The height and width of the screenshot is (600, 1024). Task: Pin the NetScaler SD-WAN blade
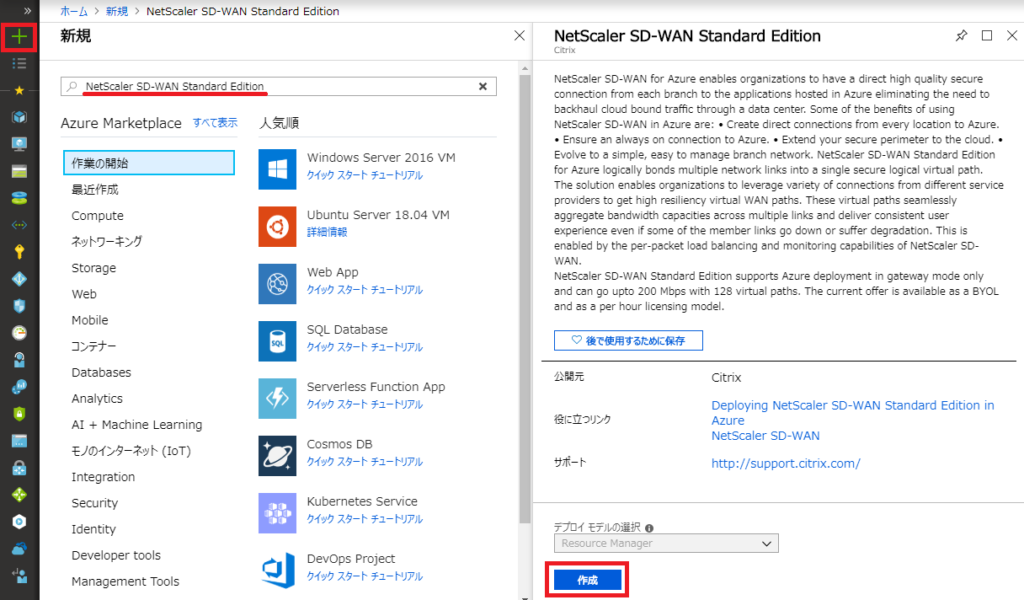coord(961,35)
